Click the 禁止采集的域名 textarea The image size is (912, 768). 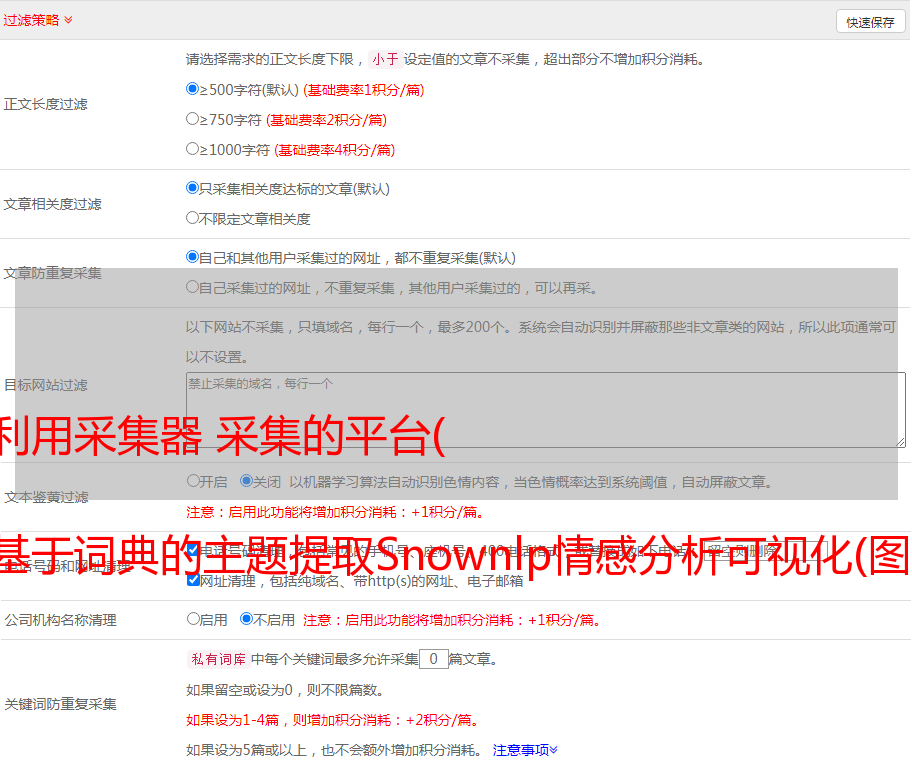pyautogui.click(x=546, y=410)
